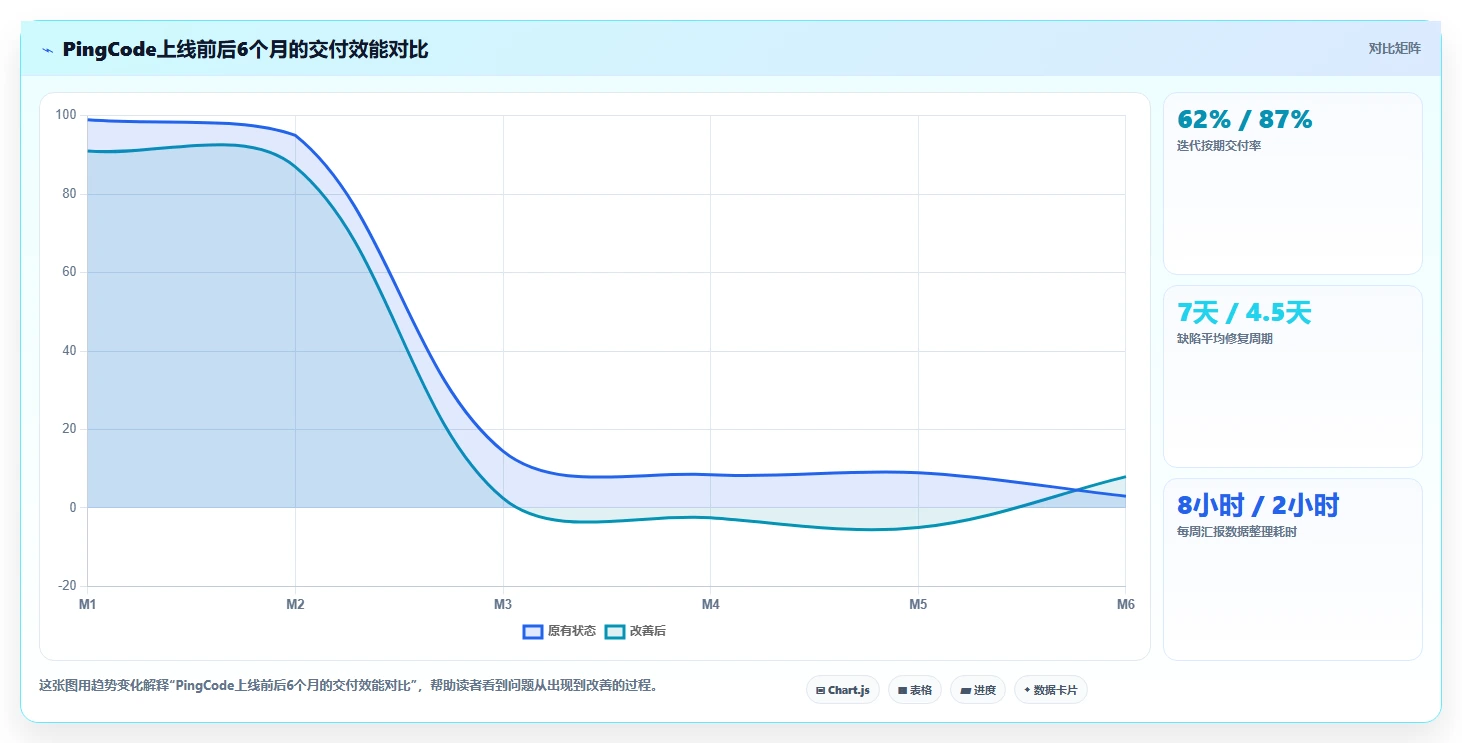Click the 数据卡片 sparkle icon
This screenshot has height=743, width=1462.
[1027, 690]
